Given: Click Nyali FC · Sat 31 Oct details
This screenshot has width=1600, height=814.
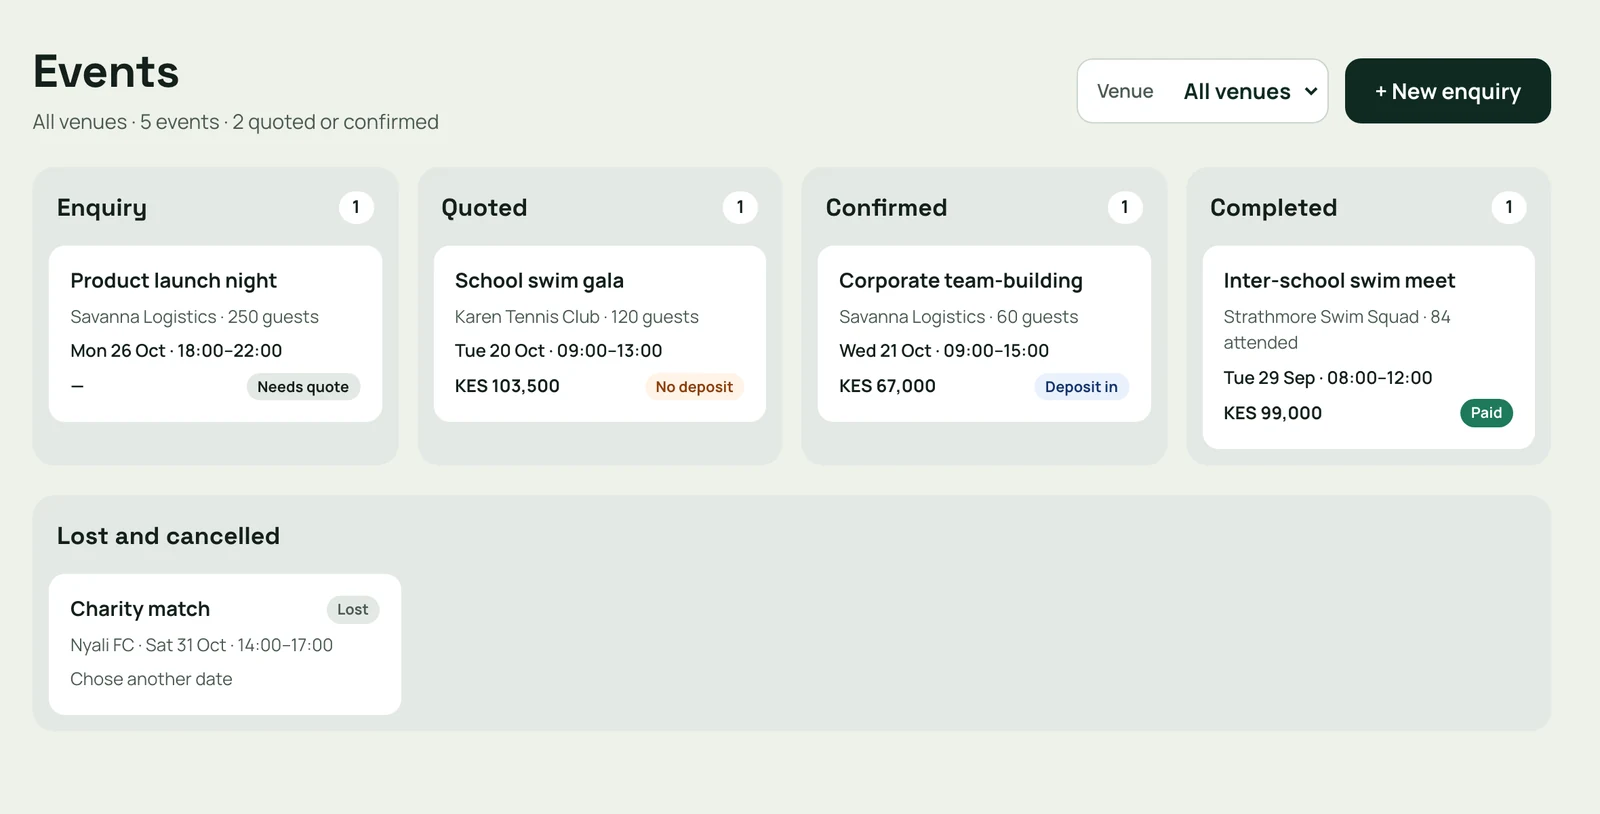Looking at the screenshot, I should coord(201,645).
